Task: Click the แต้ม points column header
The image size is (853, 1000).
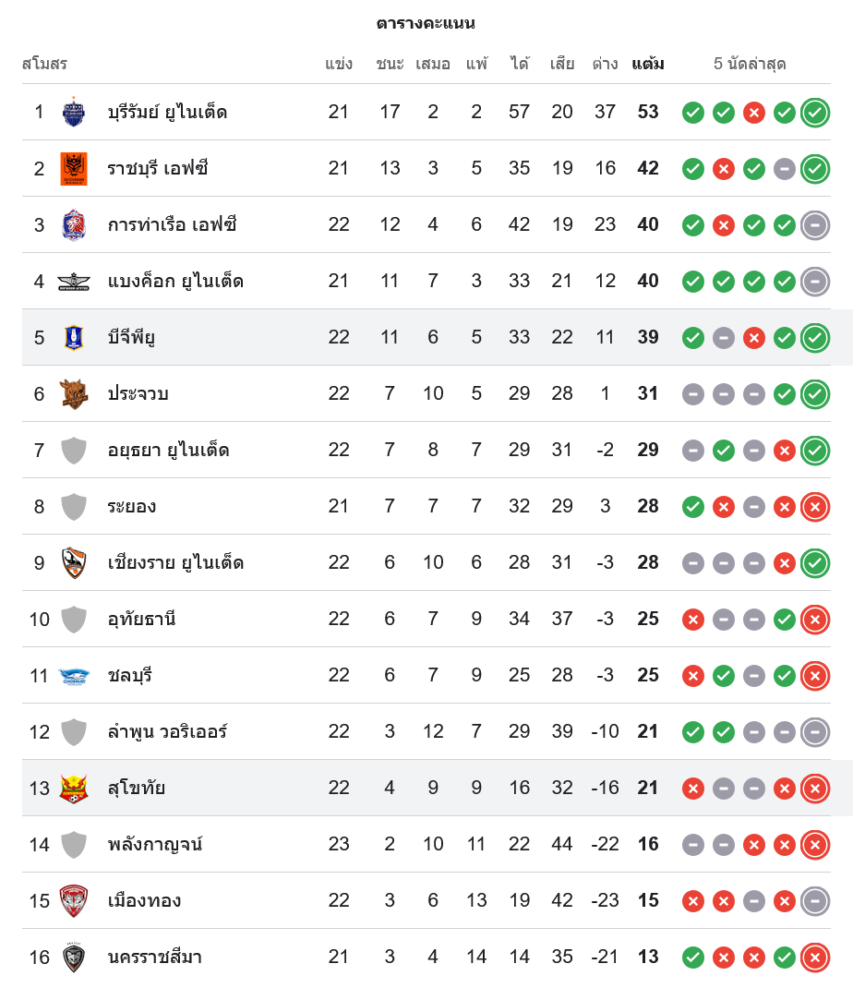Action: [648, 64]
